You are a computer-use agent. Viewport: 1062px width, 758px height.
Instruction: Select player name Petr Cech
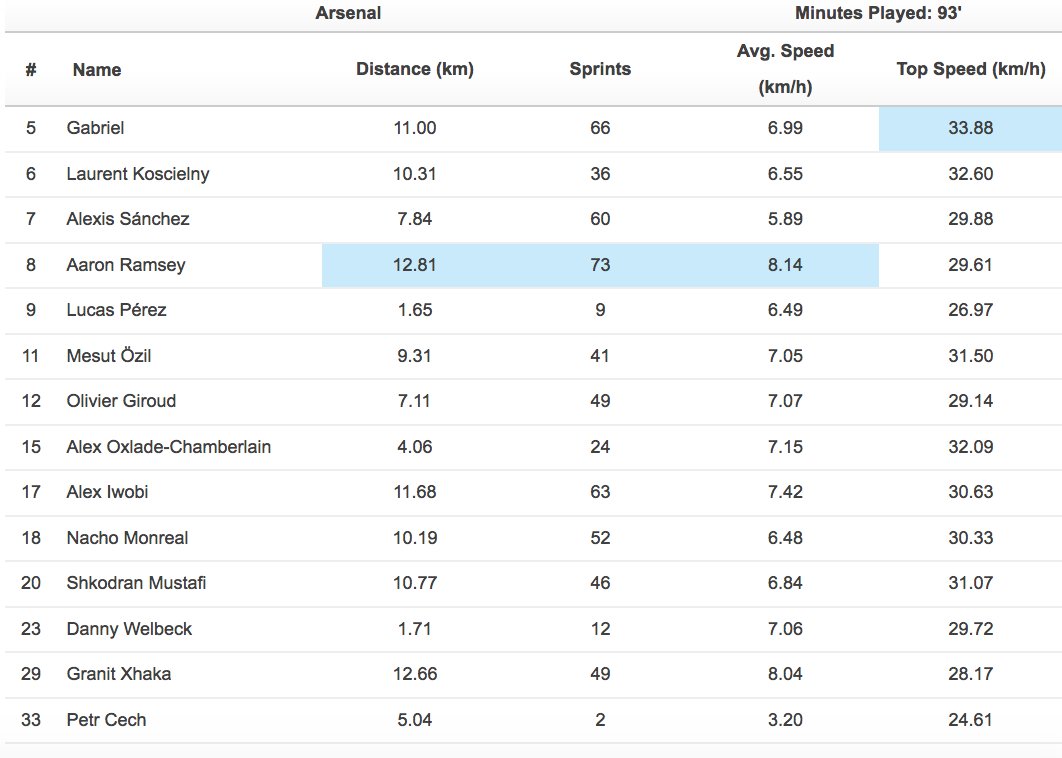(x=106, y=719)
